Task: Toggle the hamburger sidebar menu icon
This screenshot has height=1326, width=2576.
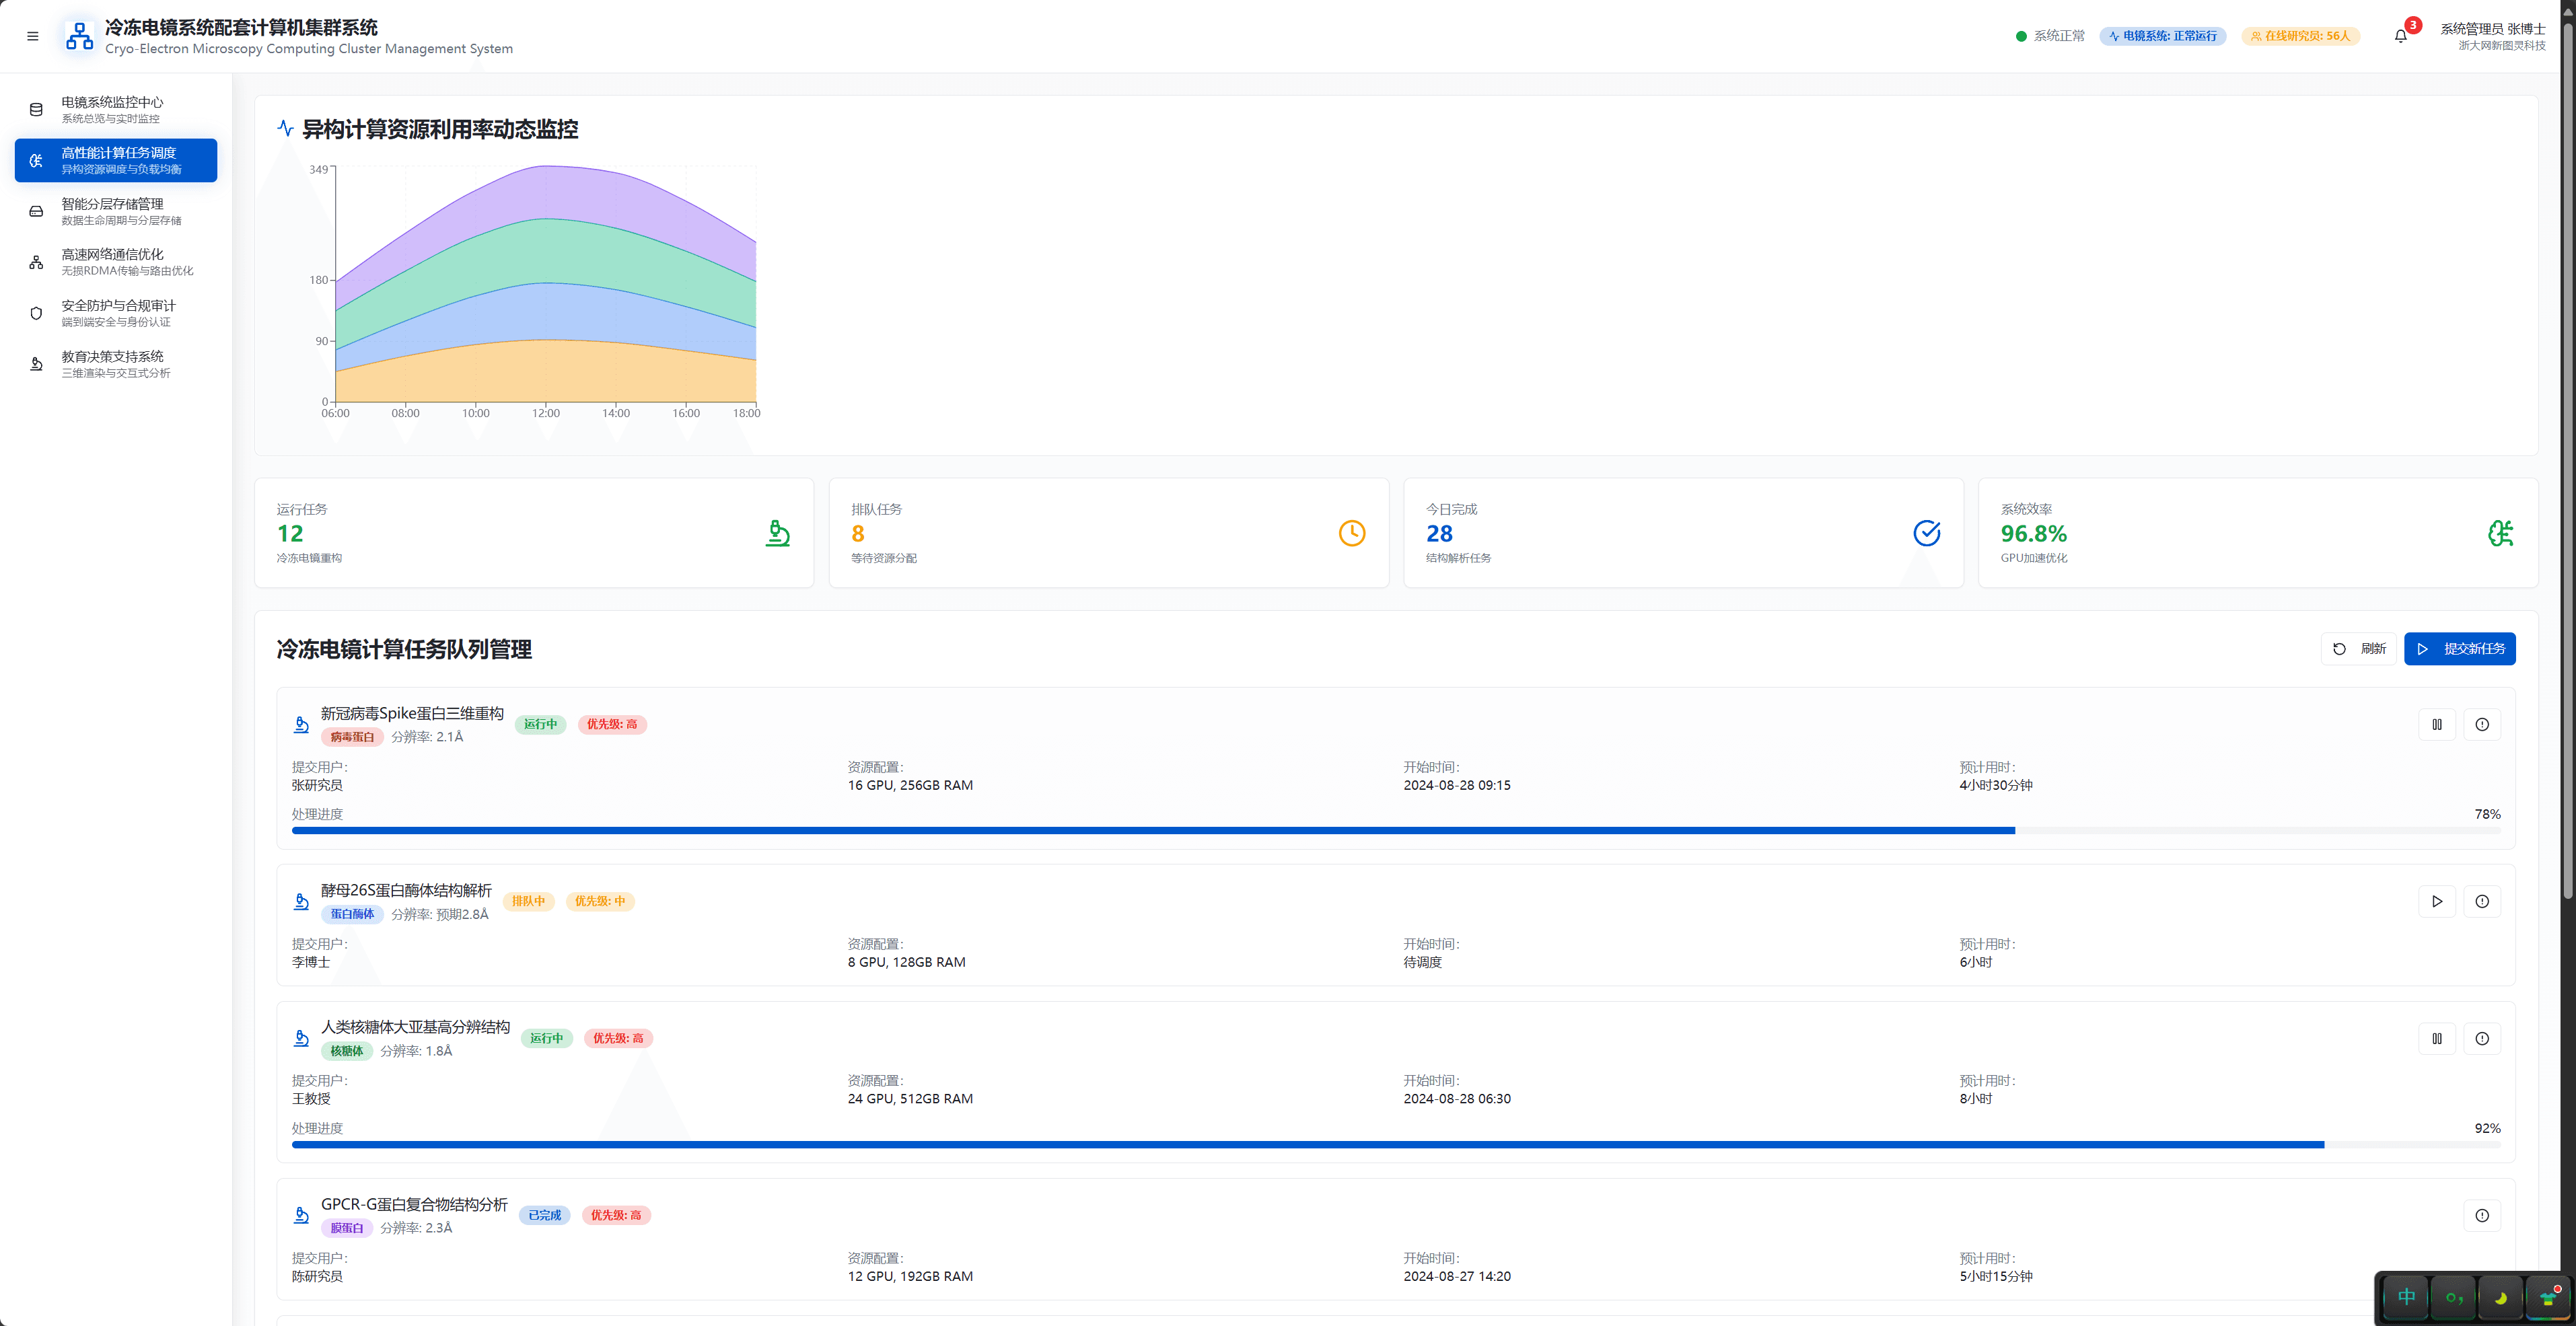Action: tap(32, 36)
